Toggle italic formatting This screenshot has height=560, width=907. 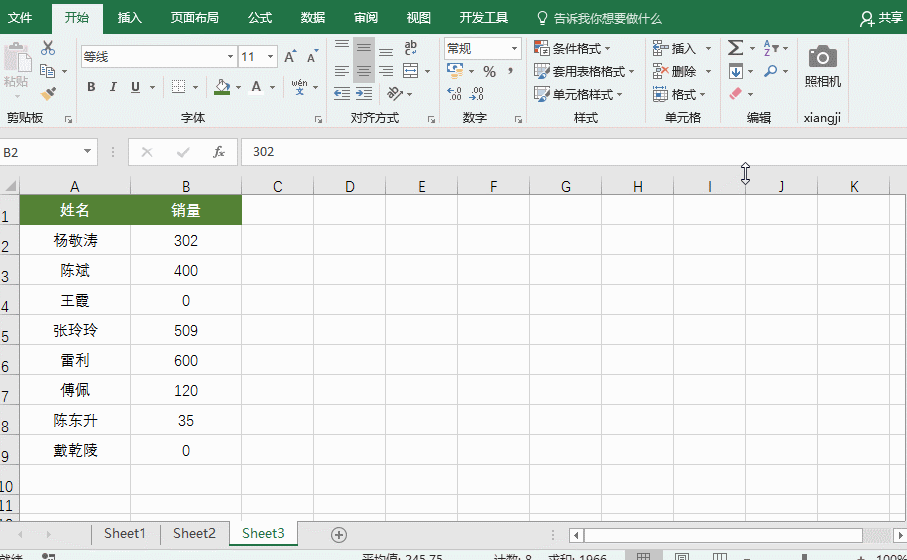click(113, 87)
